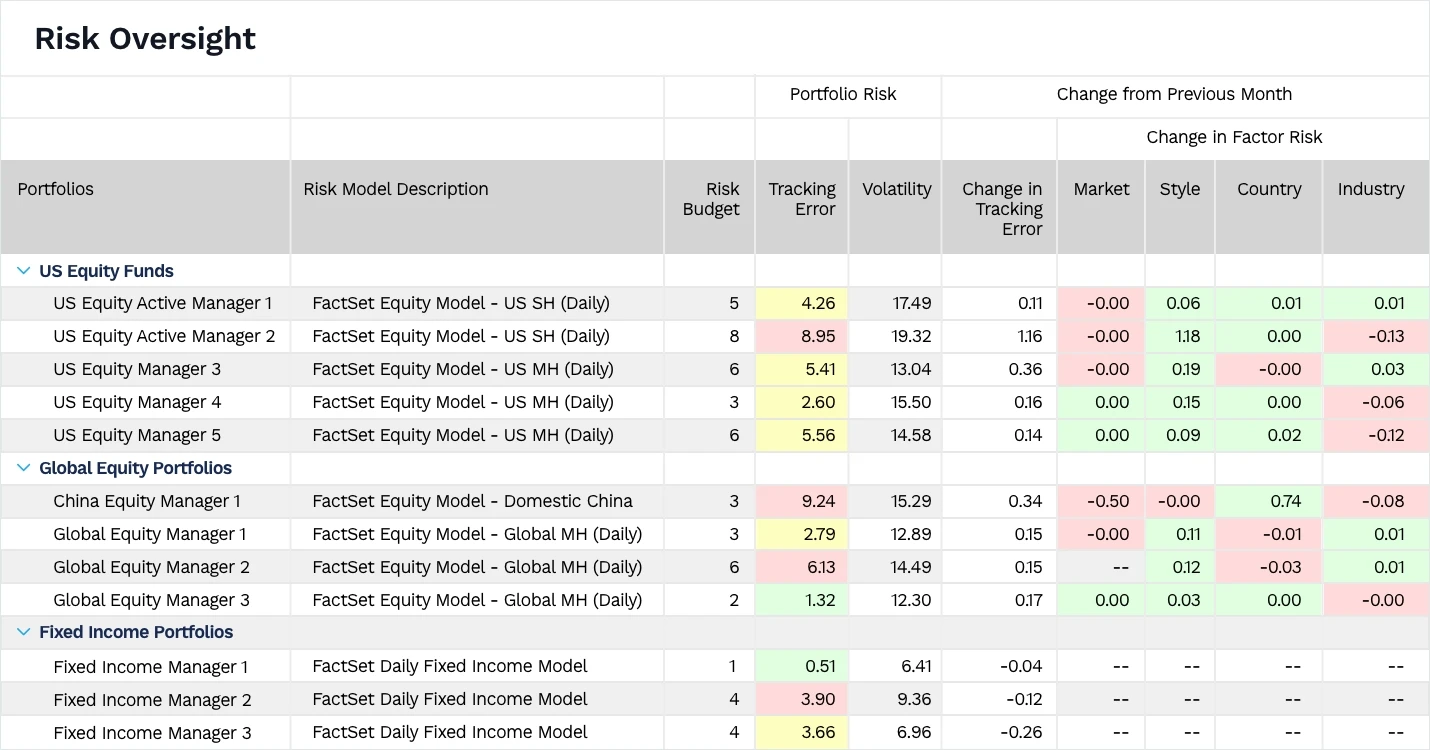1430x750 pixels.
Task: Click the Change in Factor Risk header
Action: [1234, 137]
